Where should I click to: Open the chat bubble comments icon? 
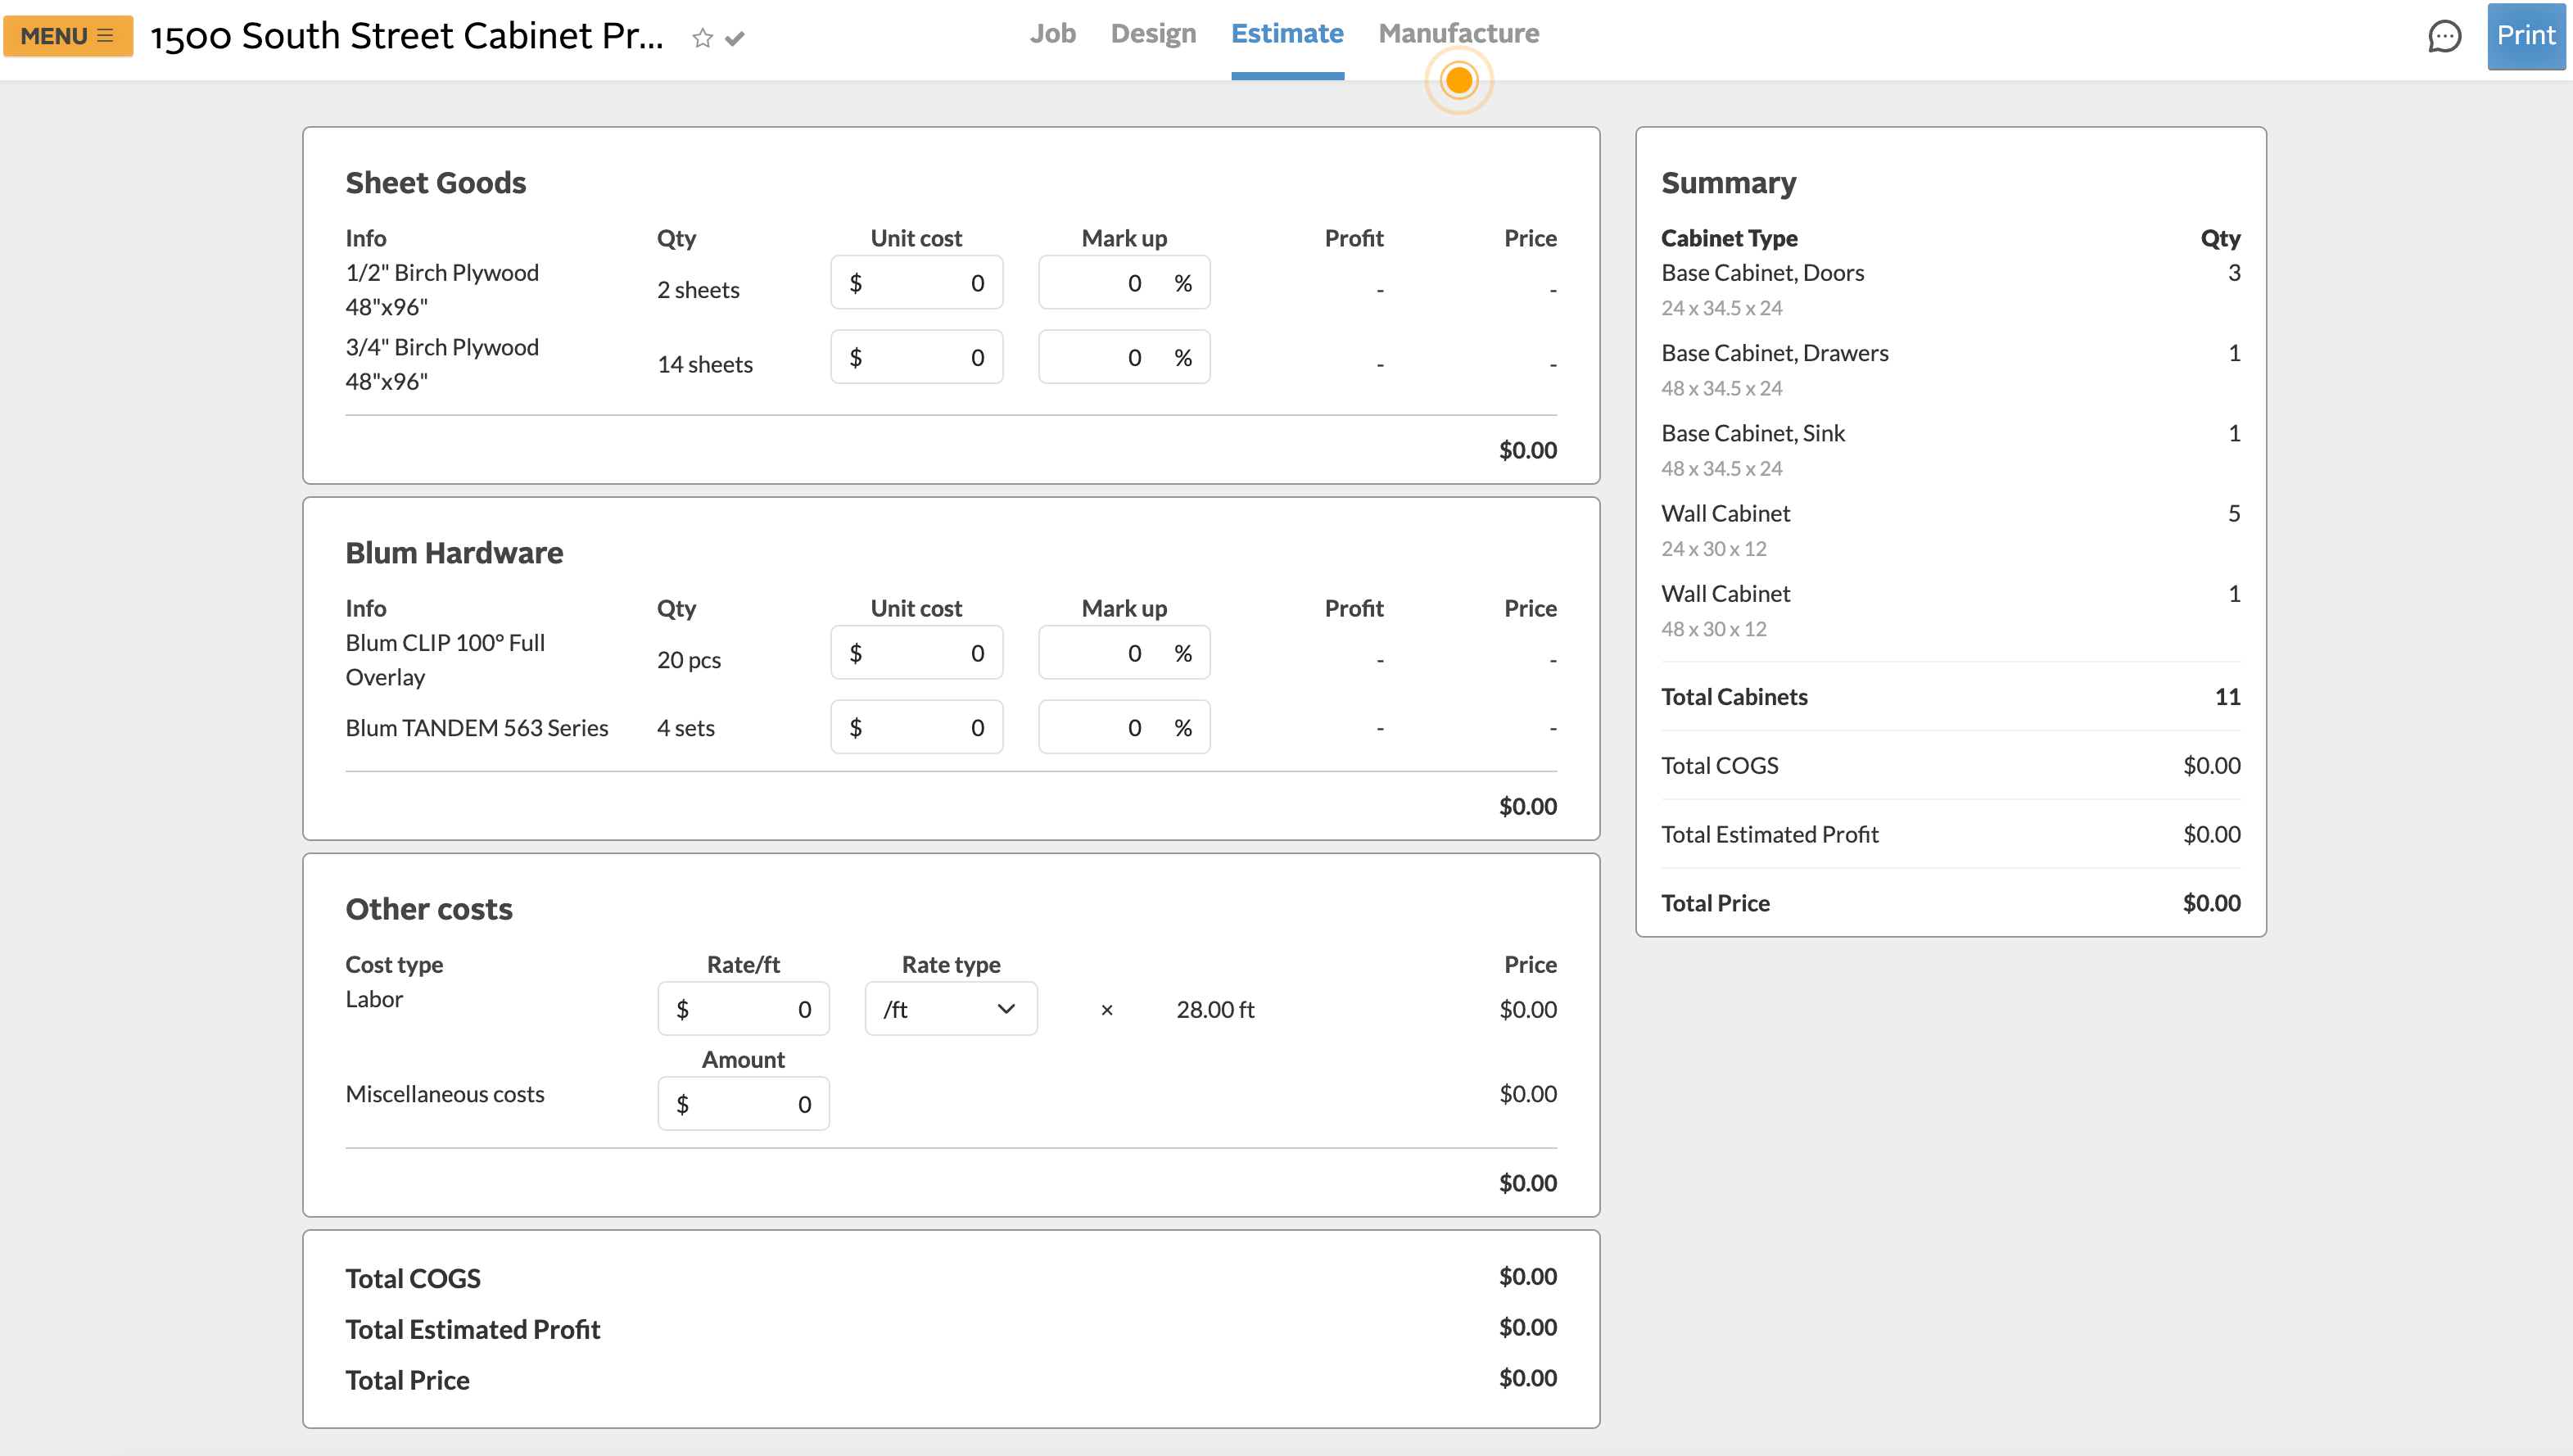pos(2444,36)
